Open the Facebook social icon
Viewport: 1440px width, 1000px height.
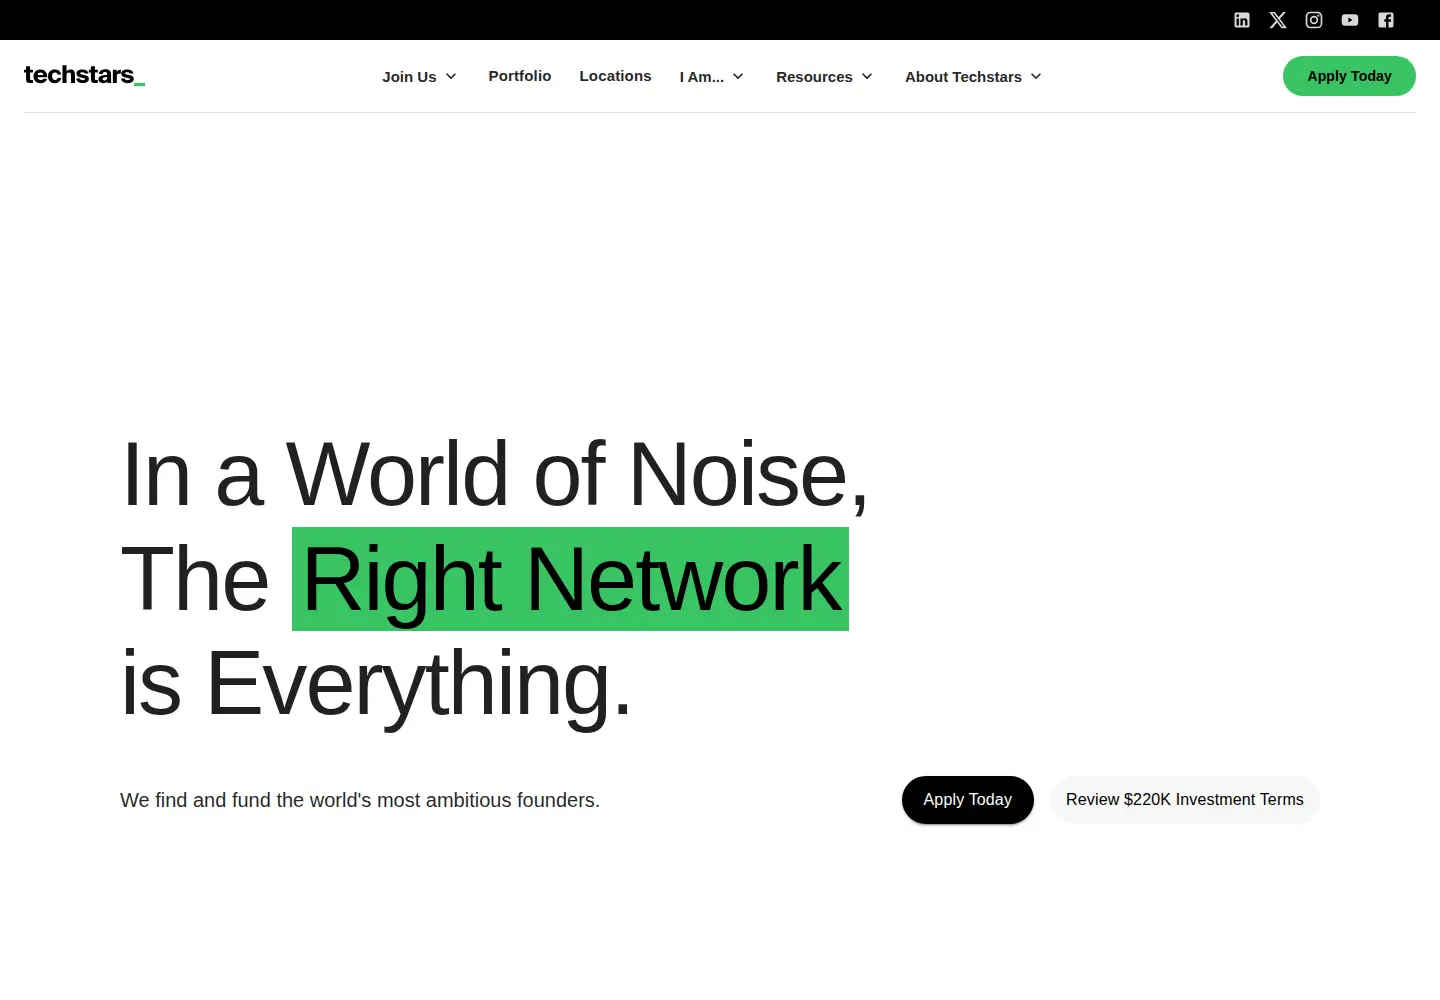(1386, 20)
